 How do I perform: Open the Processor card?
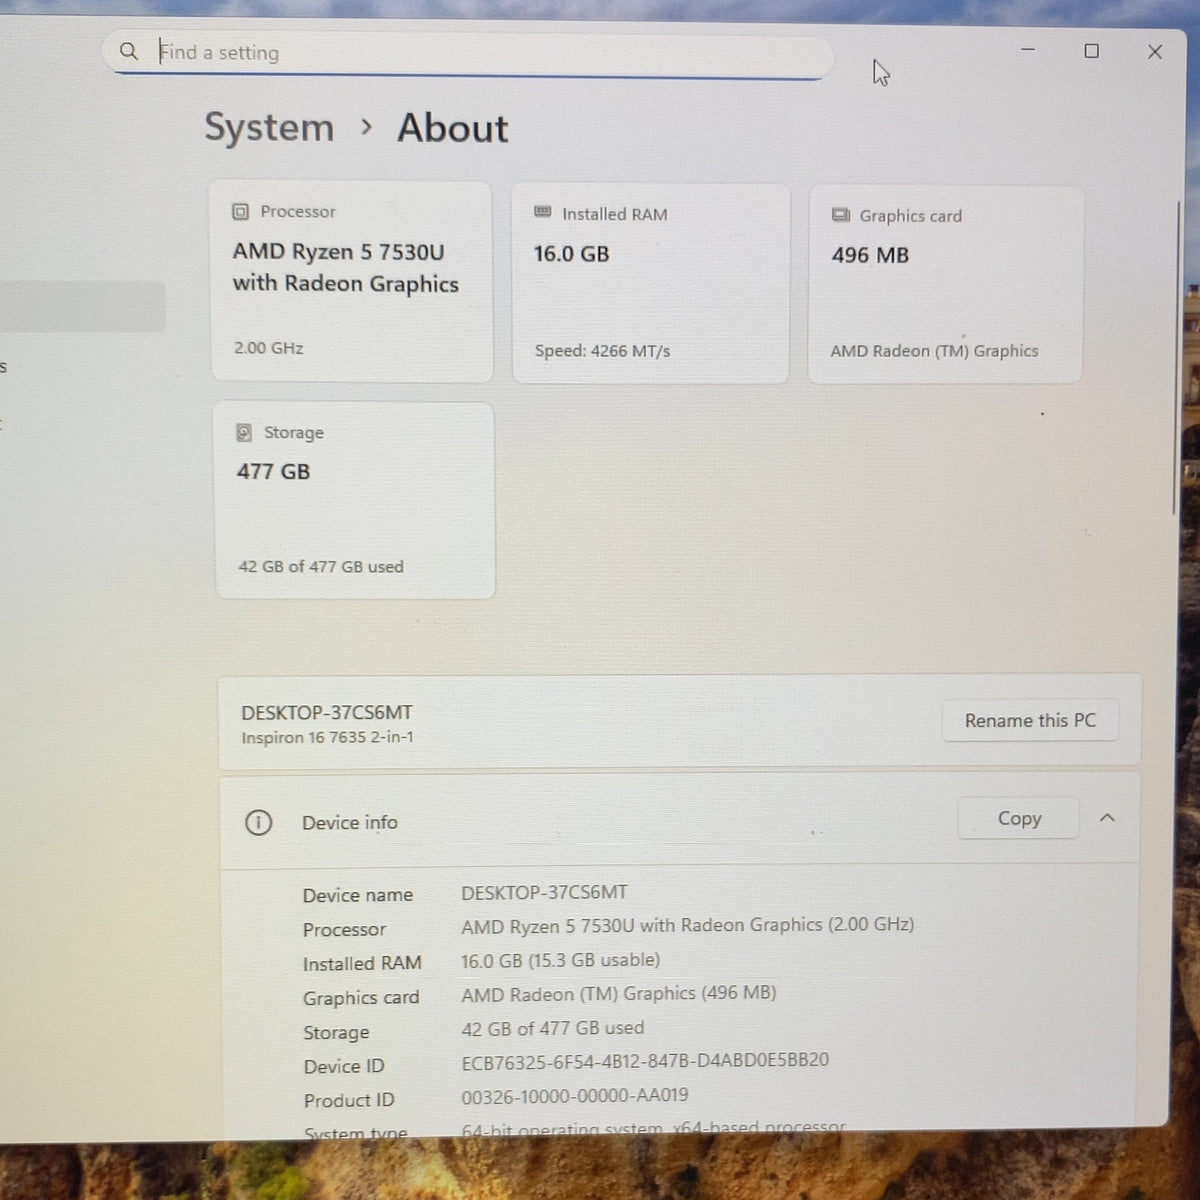[352, 281]
